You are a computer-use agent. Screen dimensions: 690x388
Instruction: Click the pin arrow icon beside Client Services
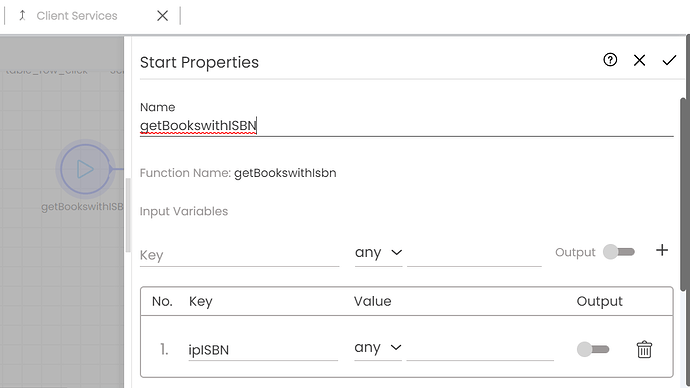(x=22, y=16)
